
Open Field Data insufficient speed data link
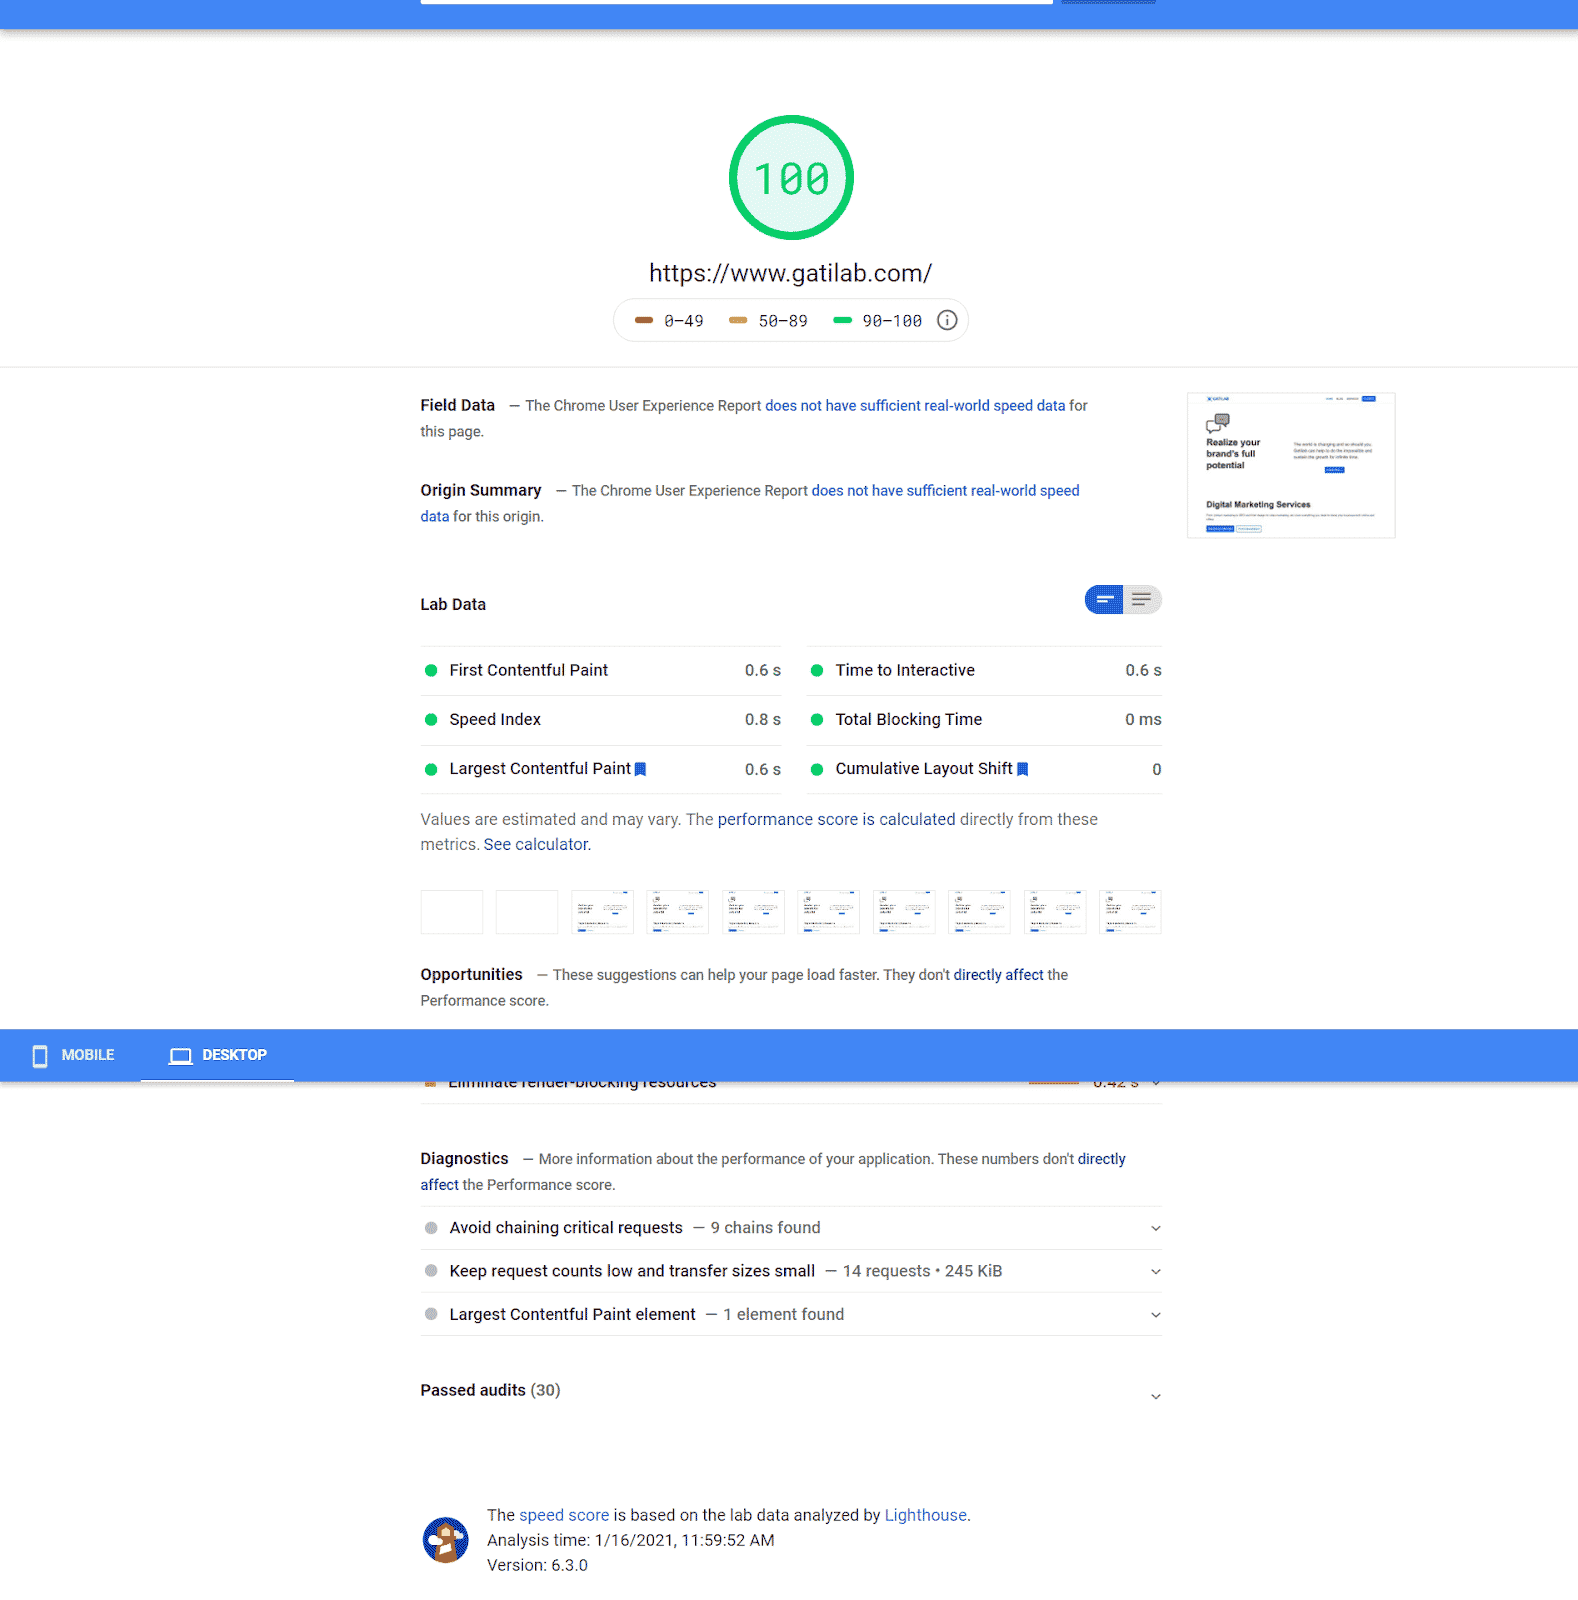(915, 406)
